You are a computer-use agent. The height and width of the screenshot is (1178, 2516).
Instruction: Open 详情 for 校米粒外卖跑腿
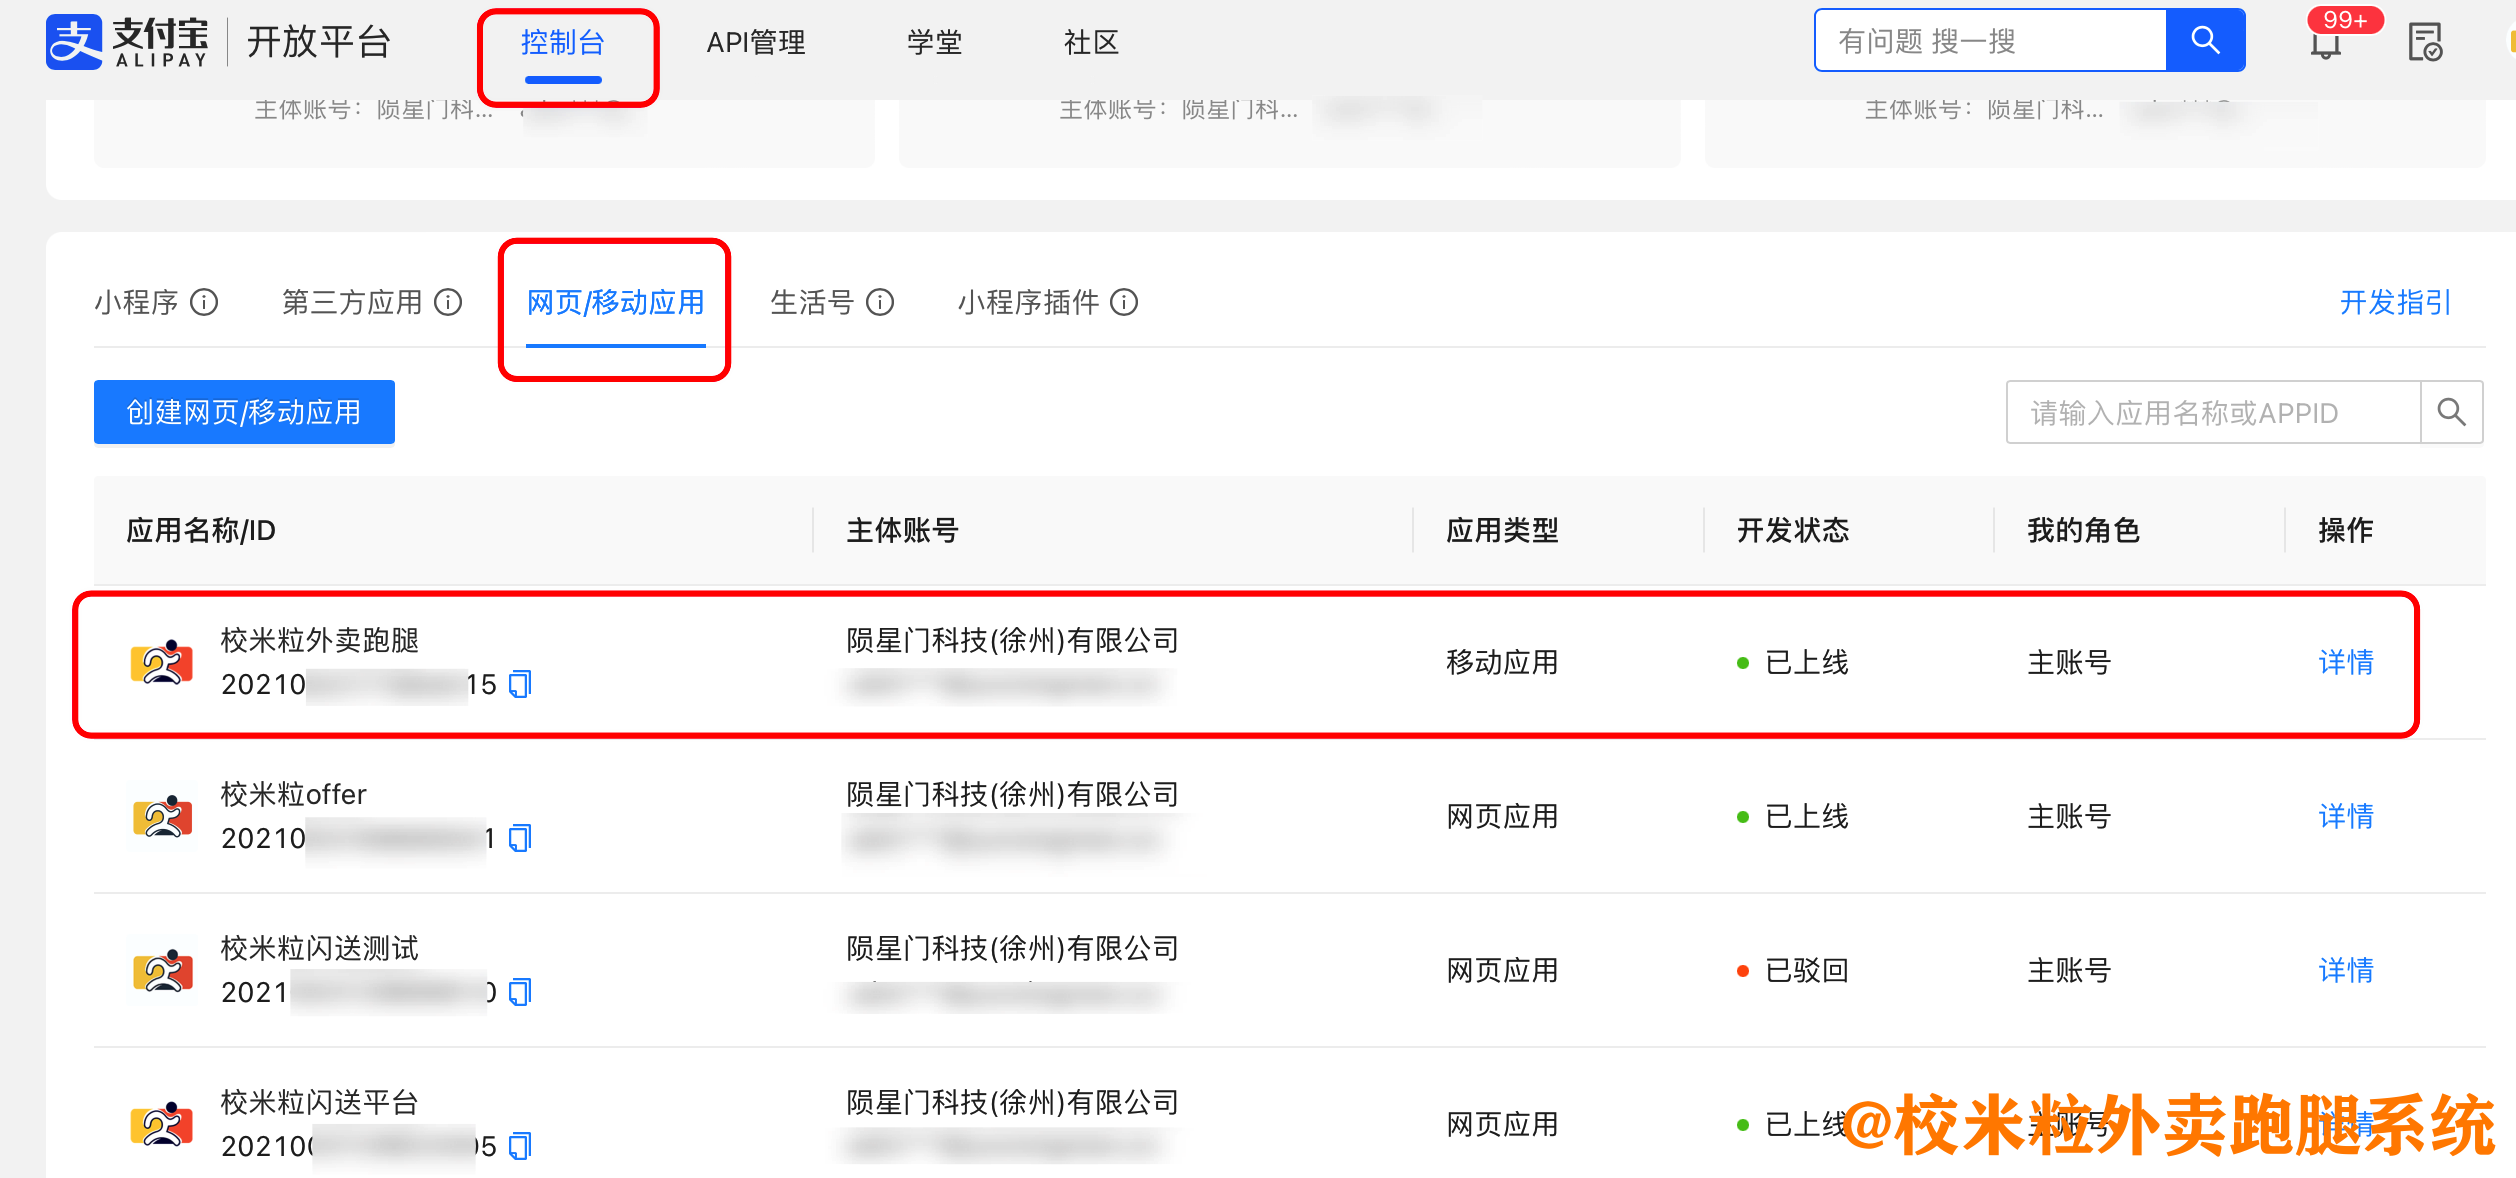point(2345,662)
